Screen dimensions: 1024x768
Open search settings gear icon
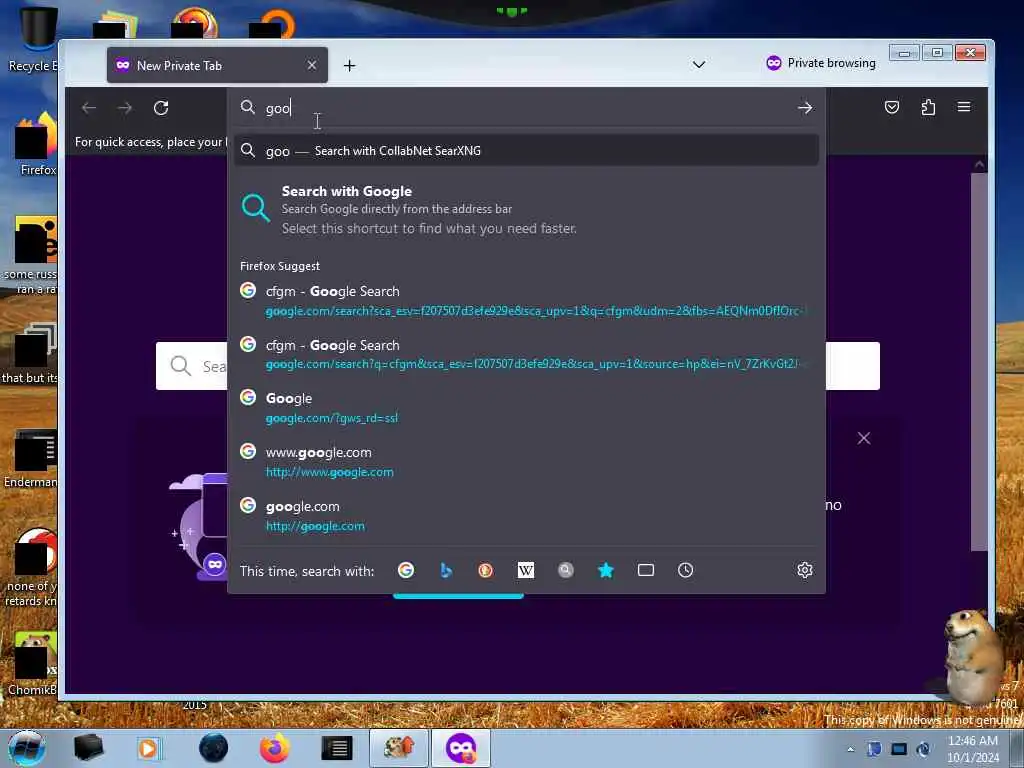[805, 570]
